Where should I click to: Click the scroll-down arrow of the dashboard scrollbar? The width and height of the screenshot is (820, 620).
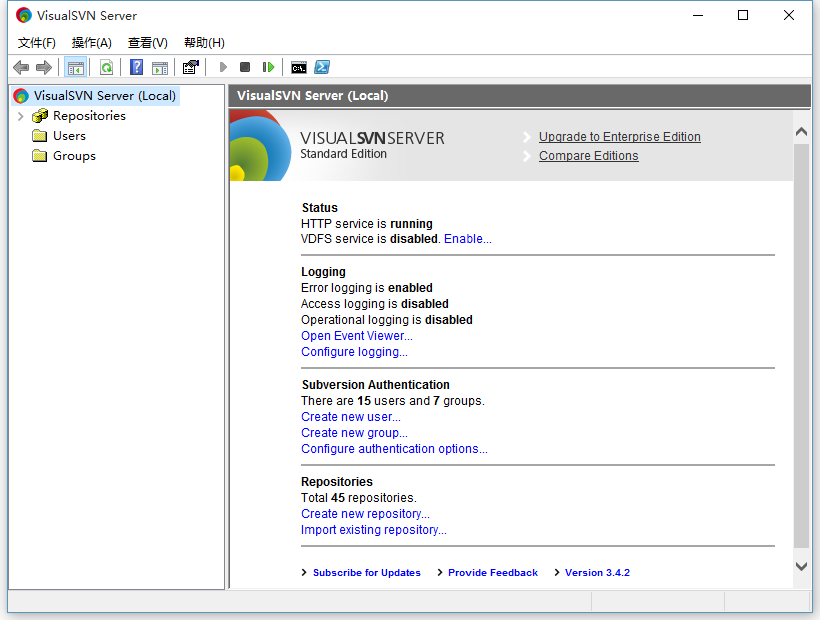801,566
